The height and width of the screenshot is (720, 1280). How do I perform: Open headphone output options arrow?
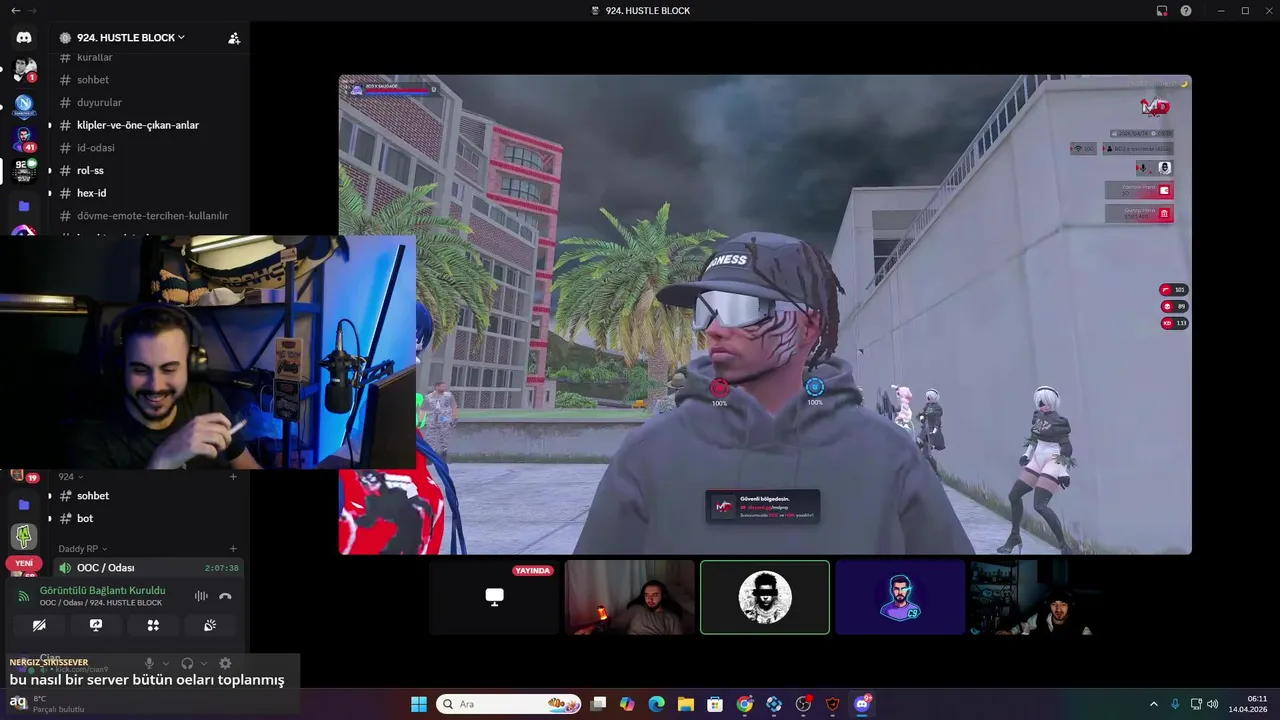(x=204, y=663)
